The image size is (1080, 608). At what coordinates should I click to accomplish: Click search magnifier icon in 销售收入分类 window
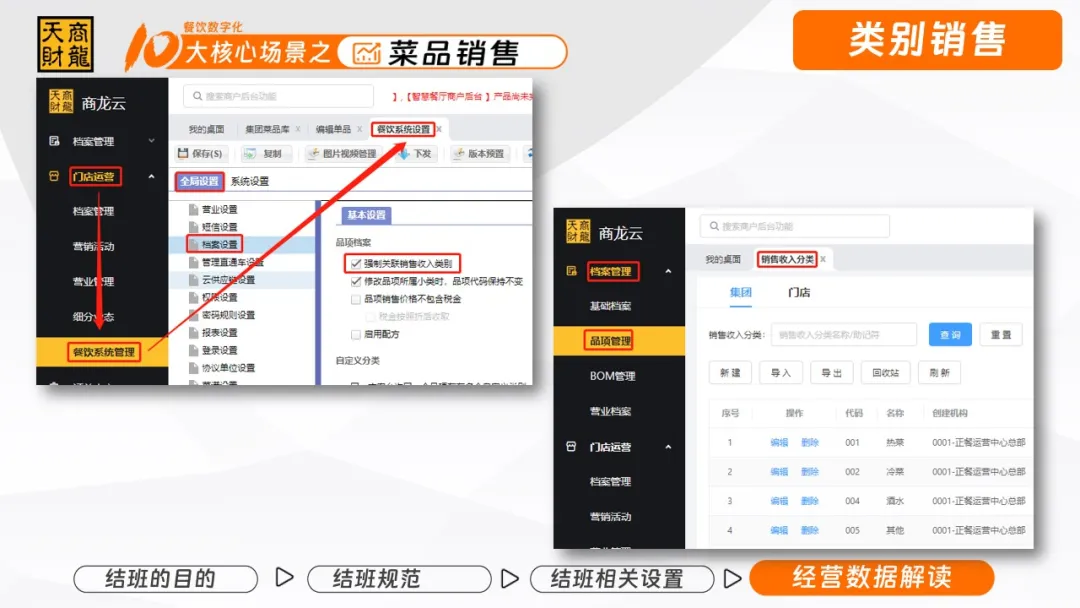coord(714,226)
